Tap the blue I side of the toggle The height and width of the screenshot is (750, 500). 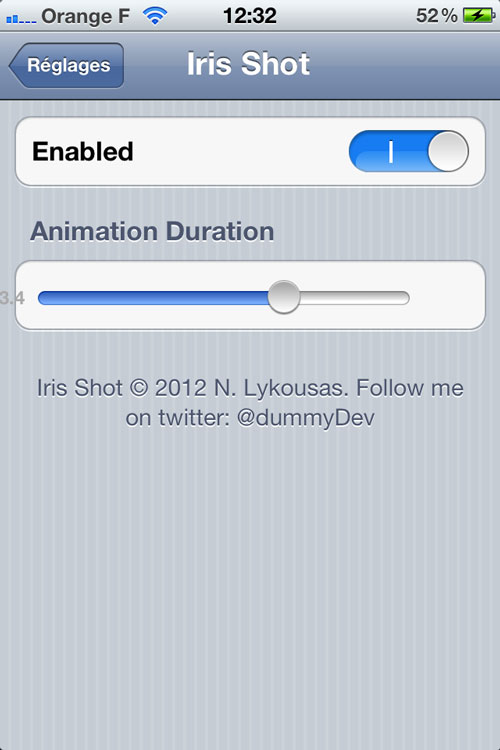point(389,151)
